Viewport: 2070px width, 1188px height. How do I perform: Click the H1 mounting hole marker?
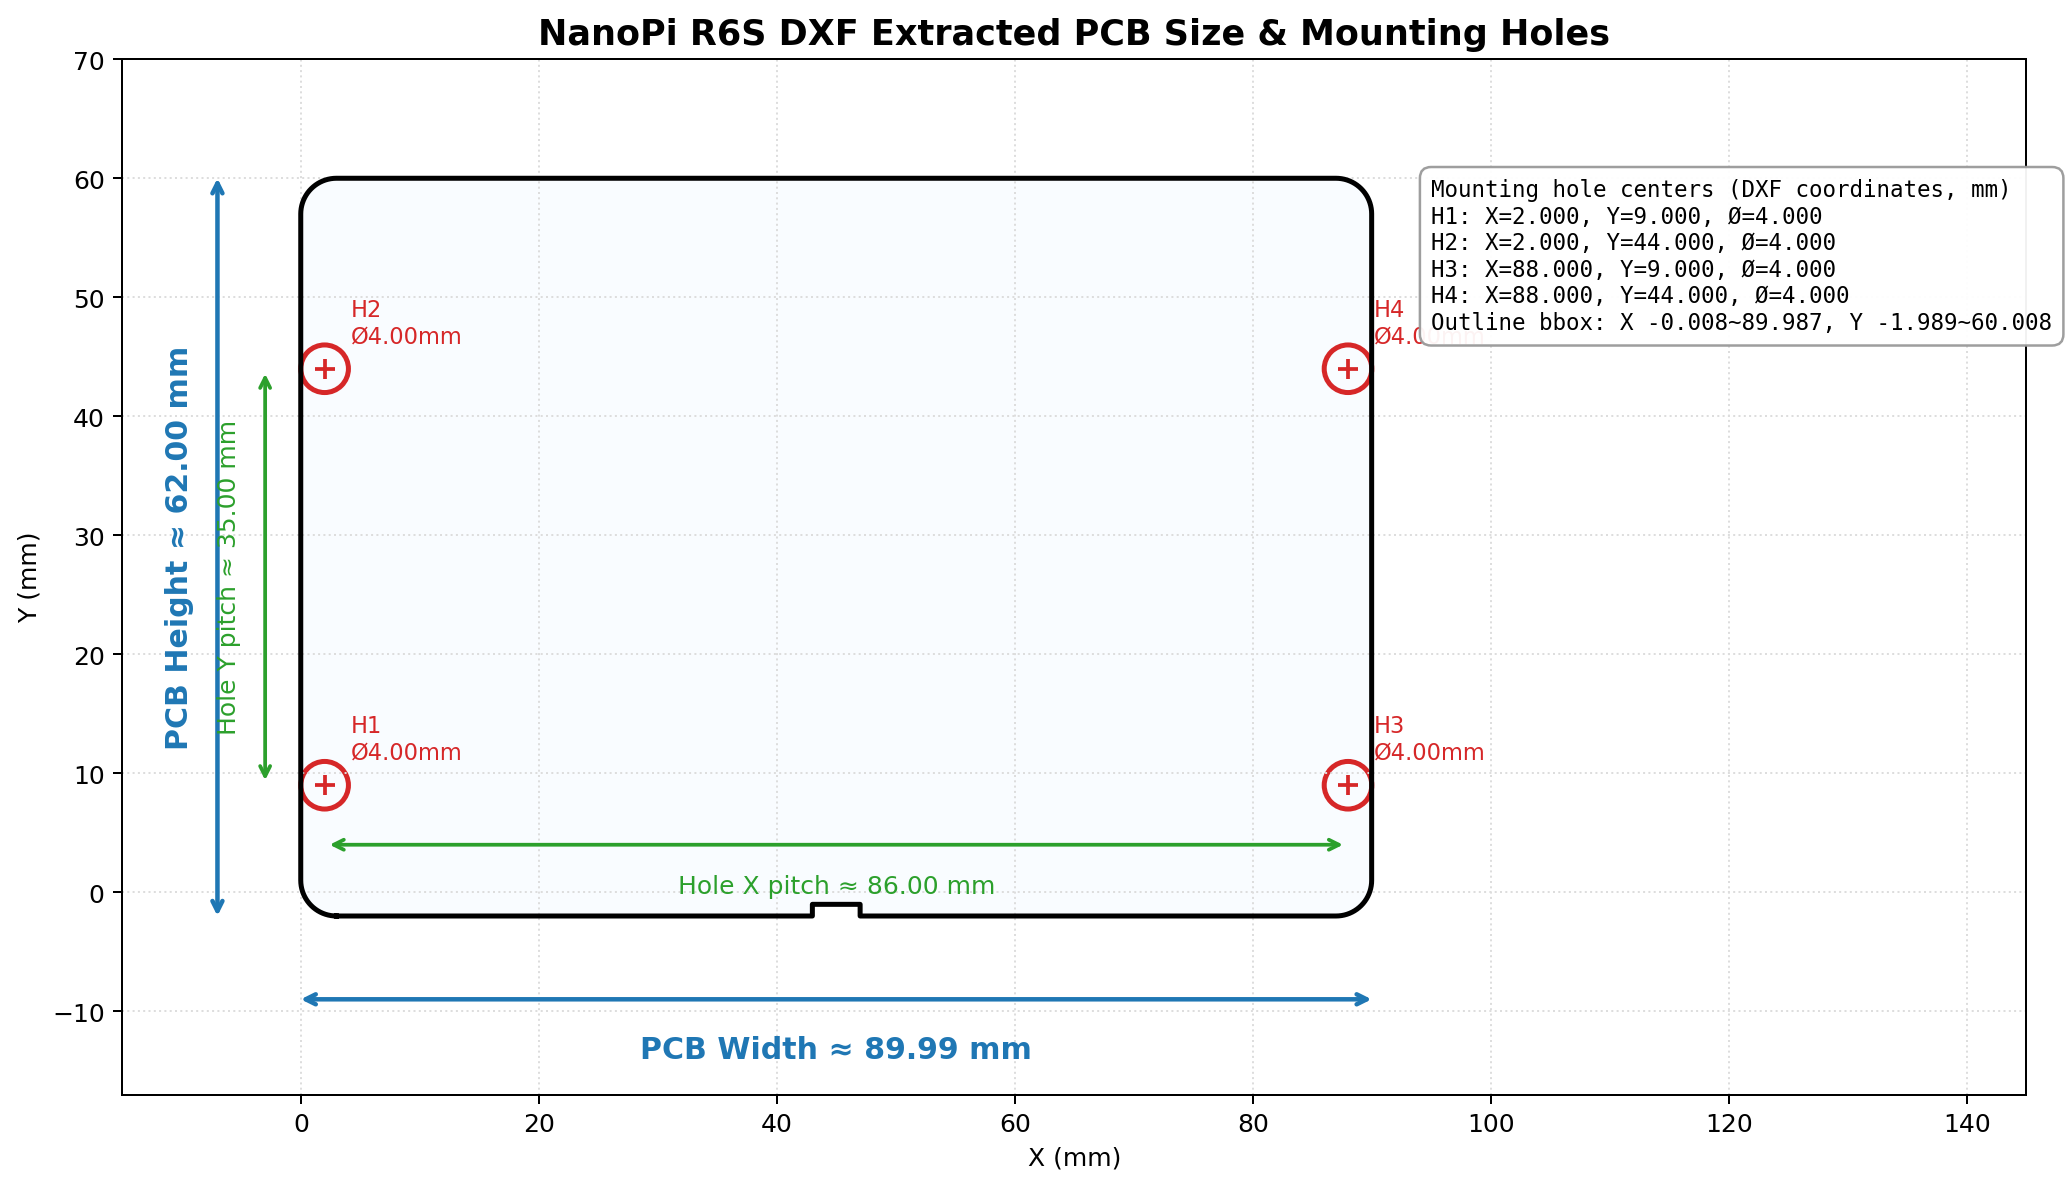324,785
